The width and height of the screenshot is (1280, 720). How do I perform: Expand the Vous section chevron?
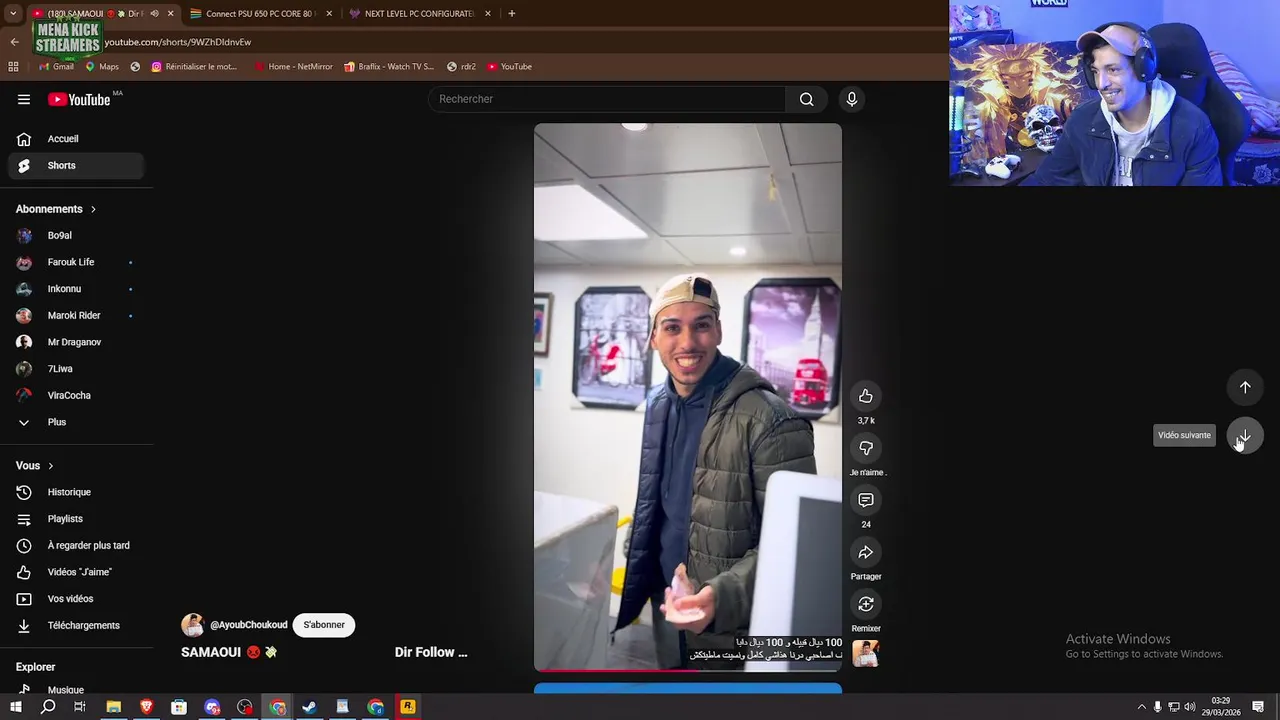(50, 466)
